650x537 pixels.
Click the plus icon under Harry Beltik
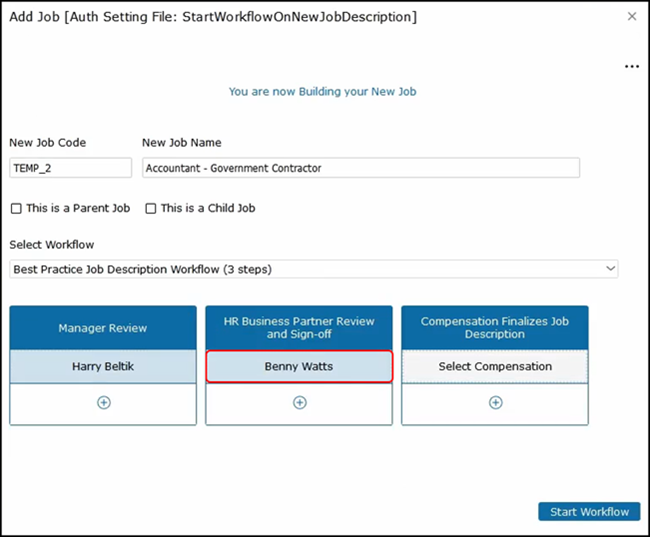(x=103, y=403)
